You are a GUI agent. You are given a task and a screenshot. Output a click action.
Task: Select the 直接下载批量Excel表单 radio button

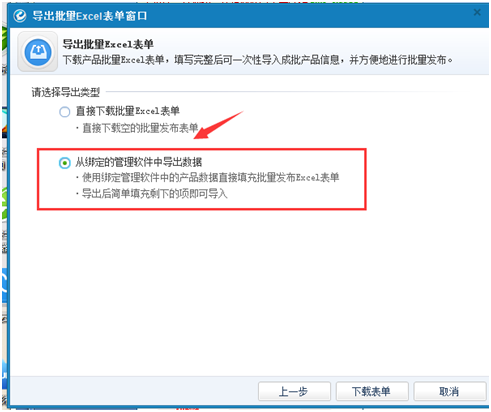pos(65,112)
